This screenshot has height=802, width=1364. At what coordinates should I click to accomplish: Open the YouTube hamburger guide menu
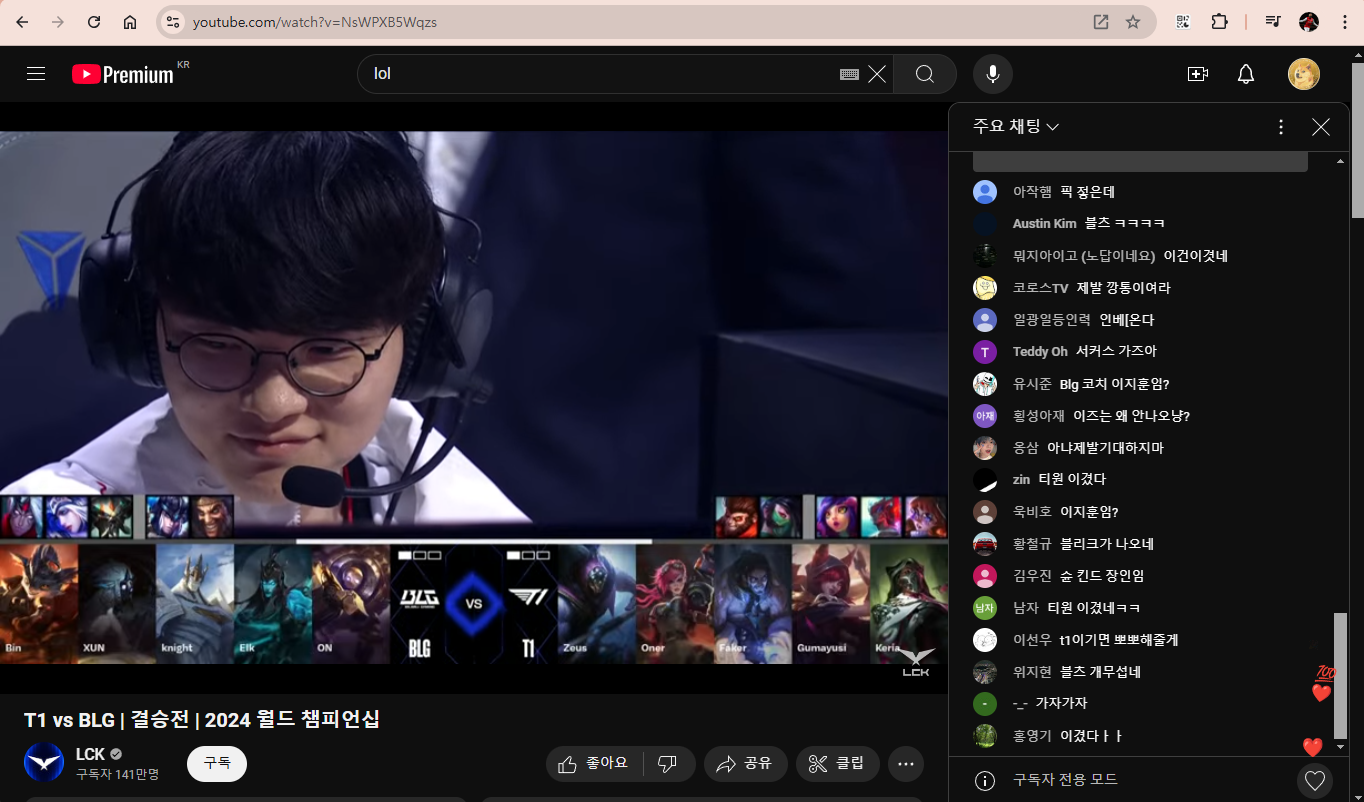coord(36,74)
